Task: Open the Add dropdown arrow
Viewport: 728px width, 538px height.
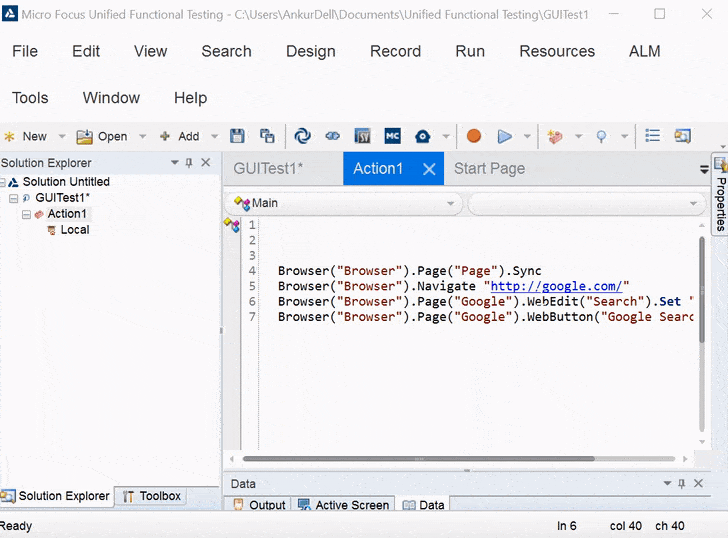Action: [x=214, y=136]
